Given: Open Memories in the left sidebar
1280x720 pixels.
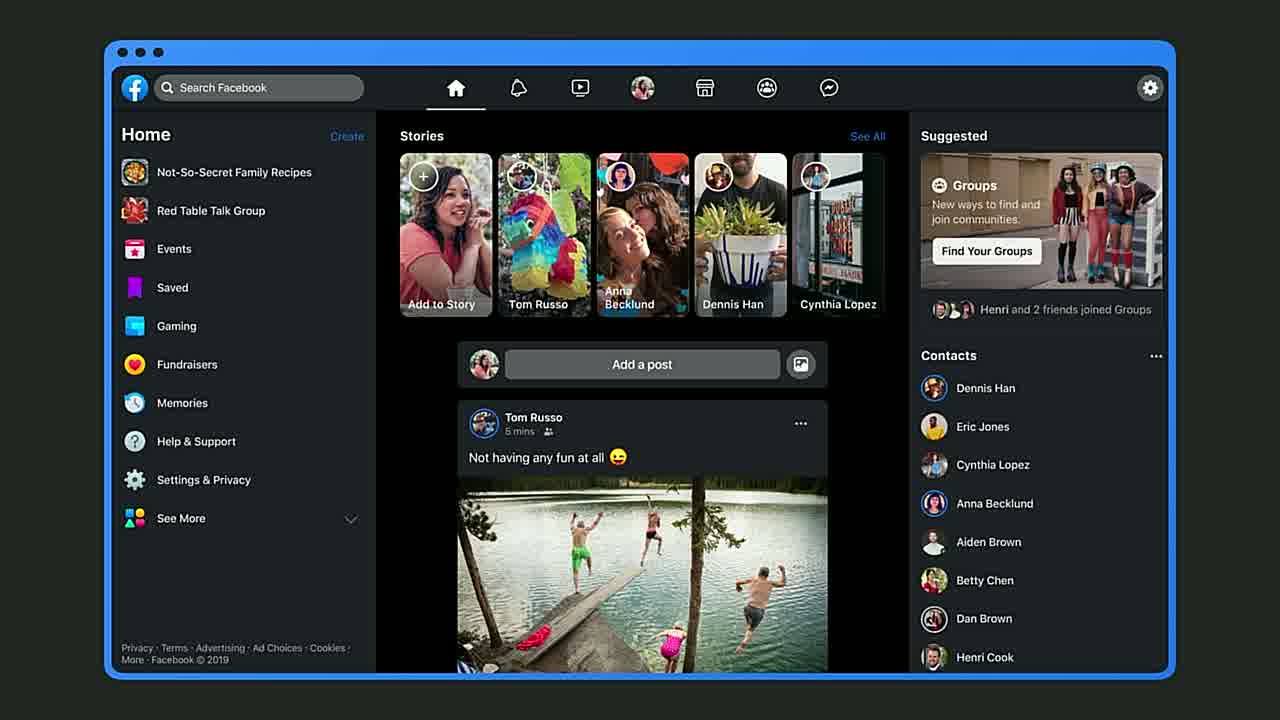Looking at the screenshot, I should [x=182, y=402].
